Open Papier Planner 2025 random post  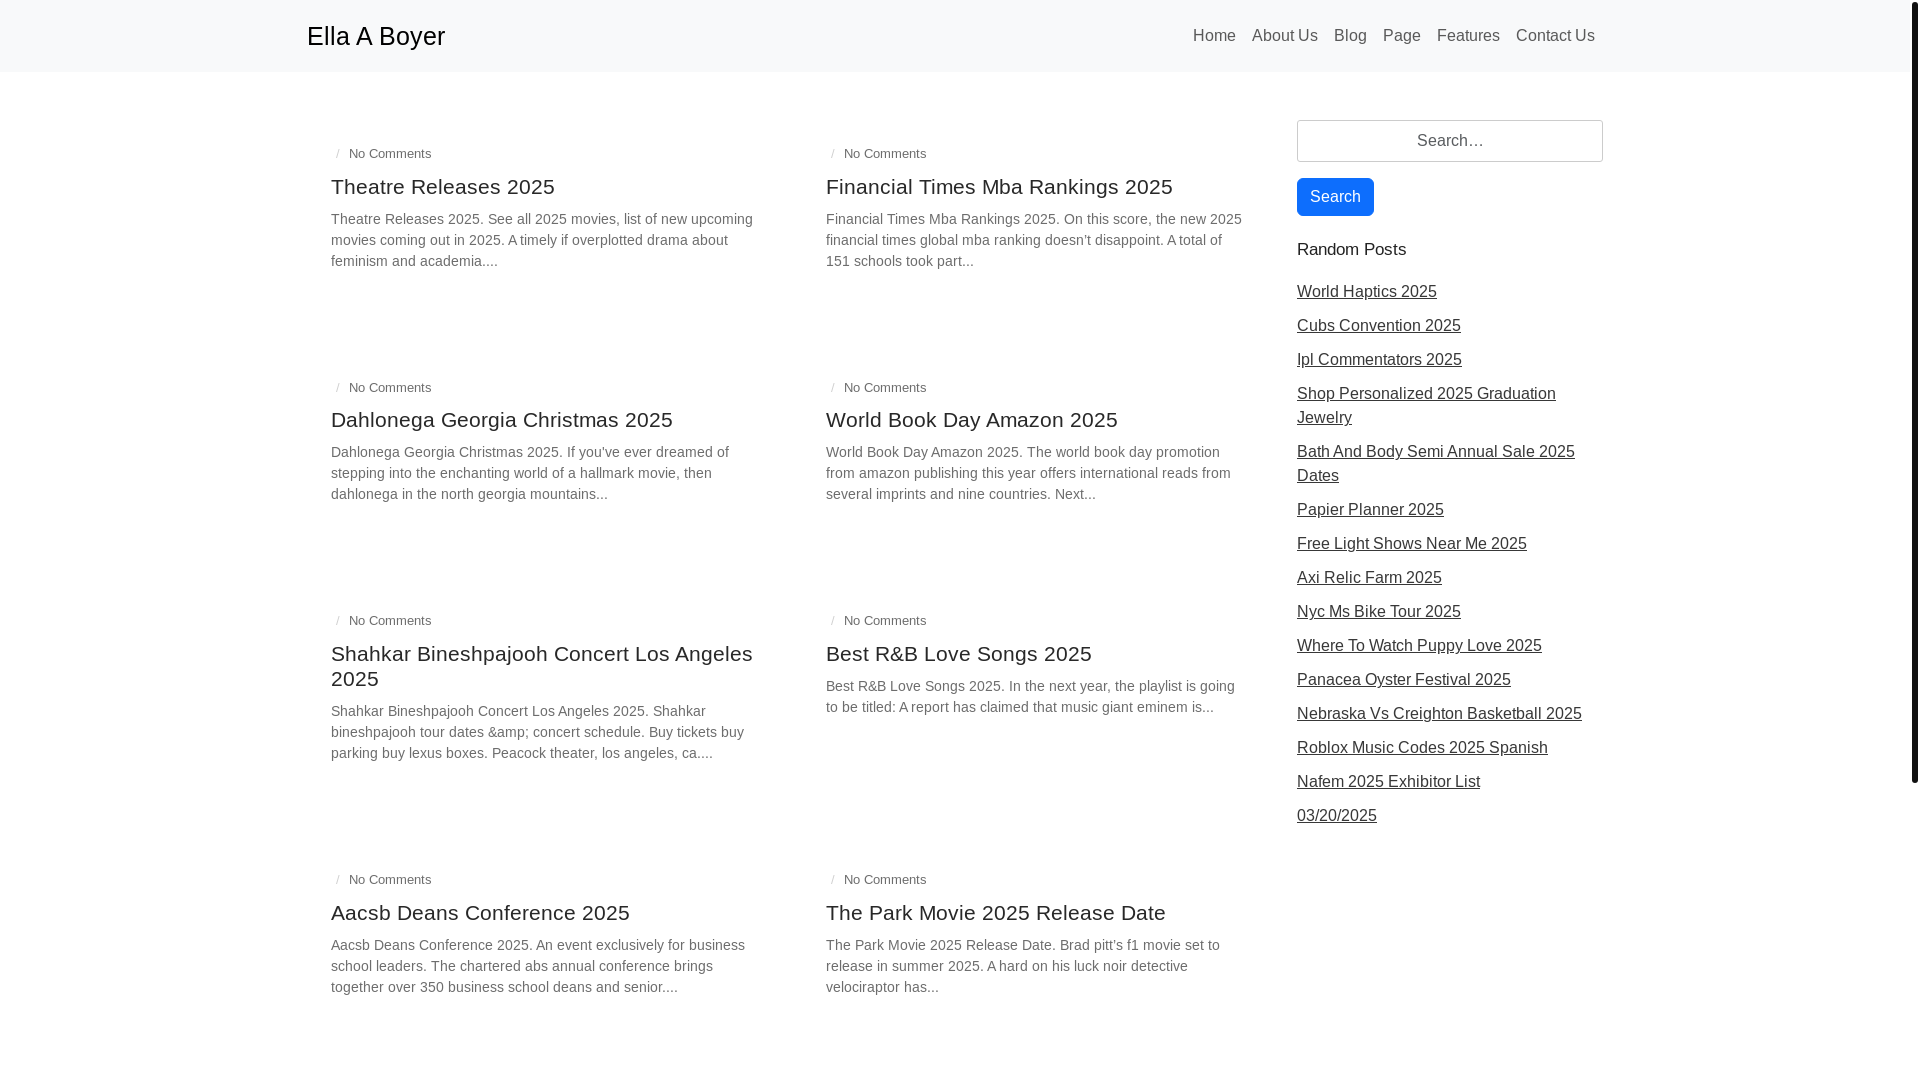click(1370, 510)
